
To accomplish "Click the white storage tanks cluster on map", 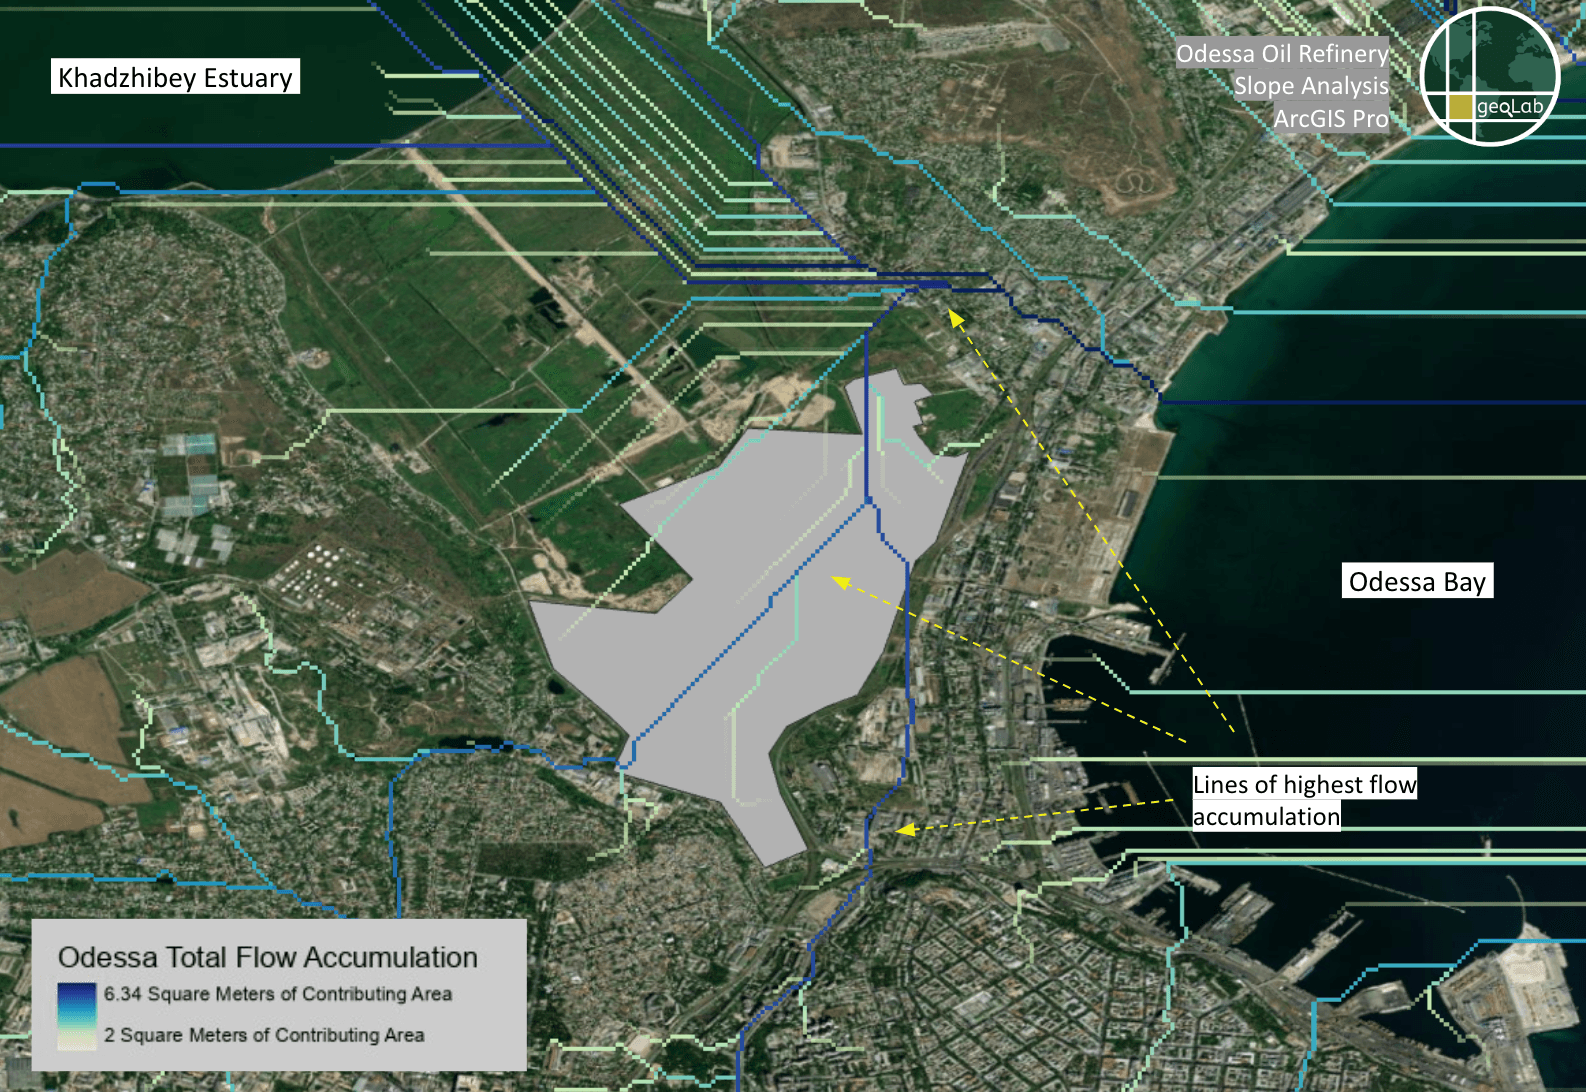I will [x=322, y=571].
